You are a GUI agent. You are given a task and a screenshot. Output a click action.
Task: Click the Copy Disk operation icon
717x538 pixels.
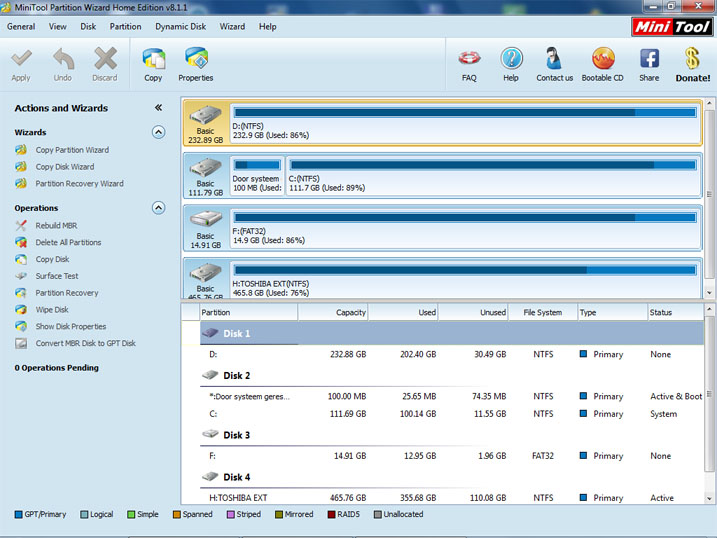coord(21,259)
